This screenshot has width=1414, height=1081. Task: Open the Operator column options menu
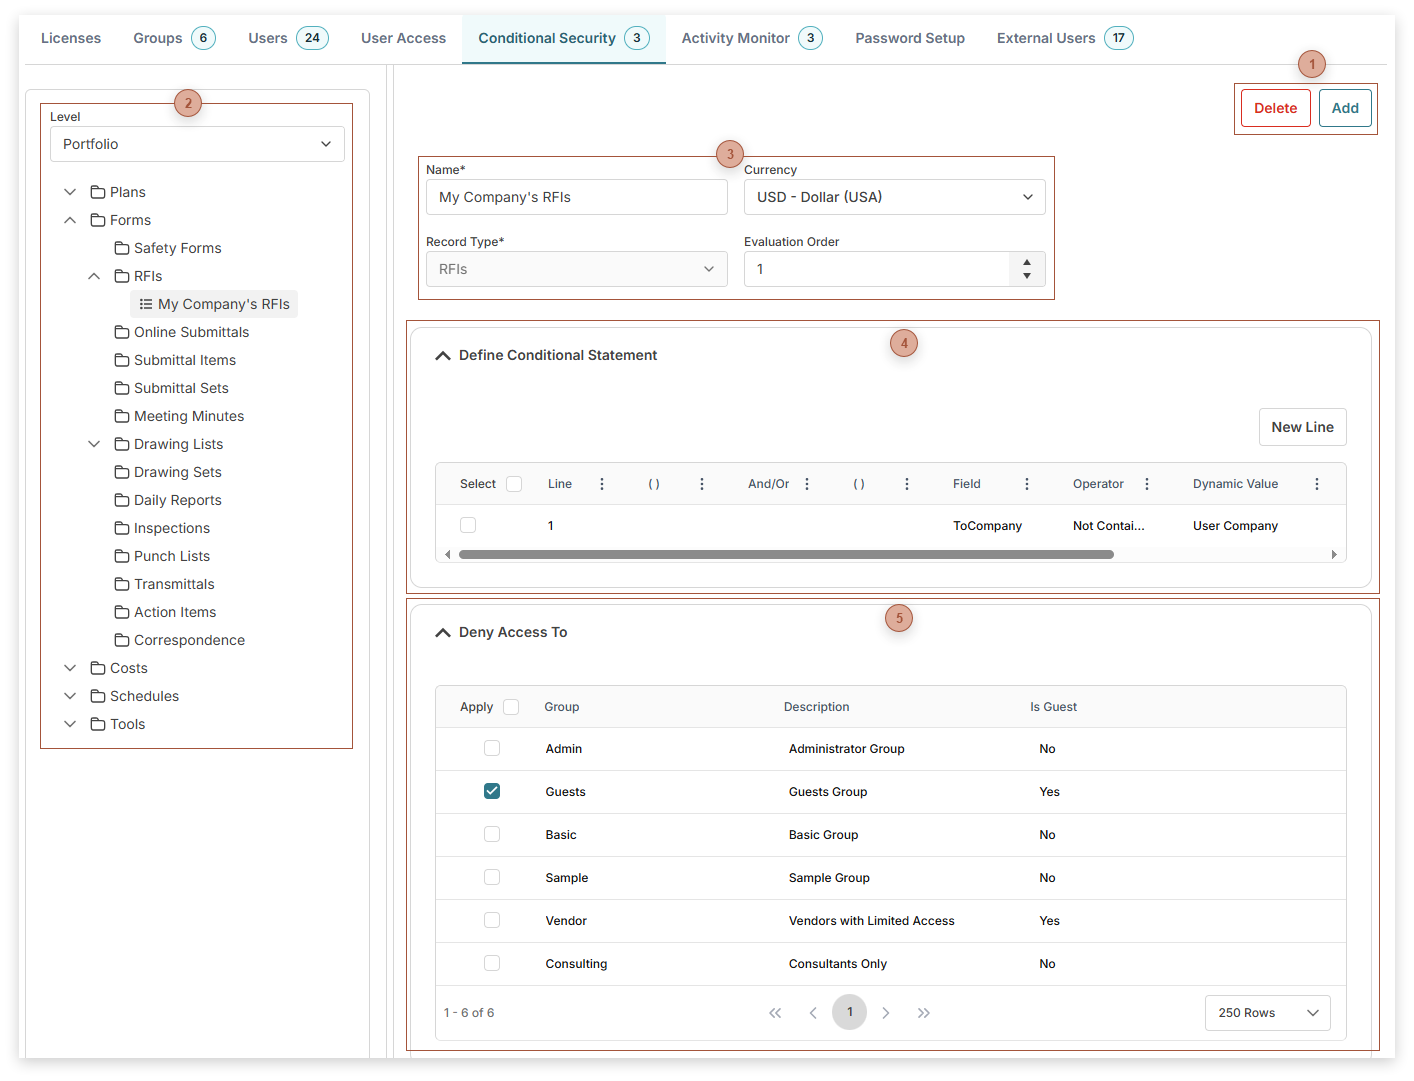click(1146, 483)
